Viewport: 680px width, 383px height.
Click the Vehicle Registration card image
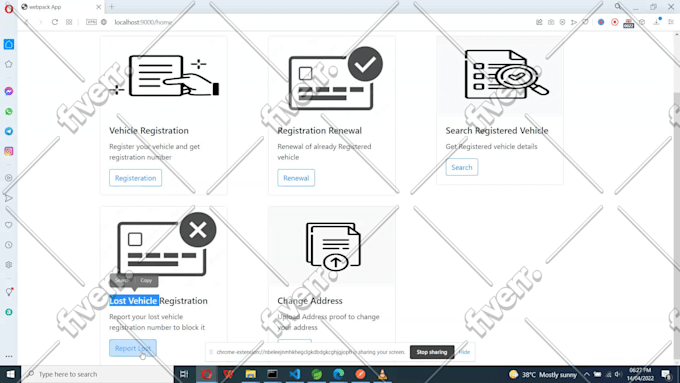point(163,76)
